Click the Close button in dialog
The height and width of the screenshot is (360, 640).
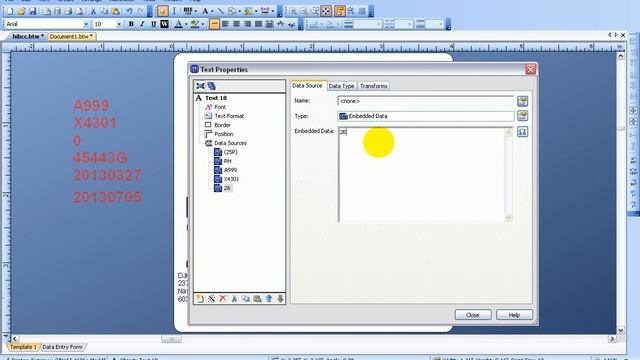click(473, 315)
